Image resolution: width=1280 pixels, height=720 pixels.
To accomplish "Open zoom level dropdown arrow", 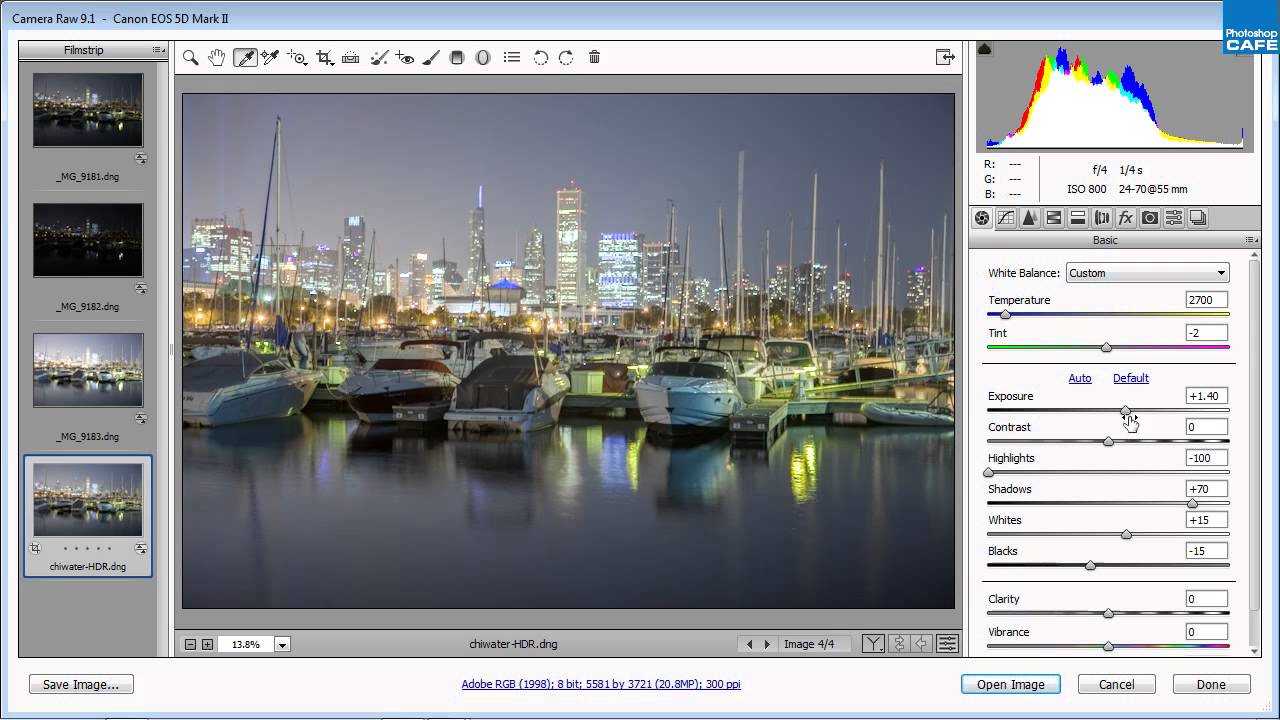I will (x=283, y=645).
